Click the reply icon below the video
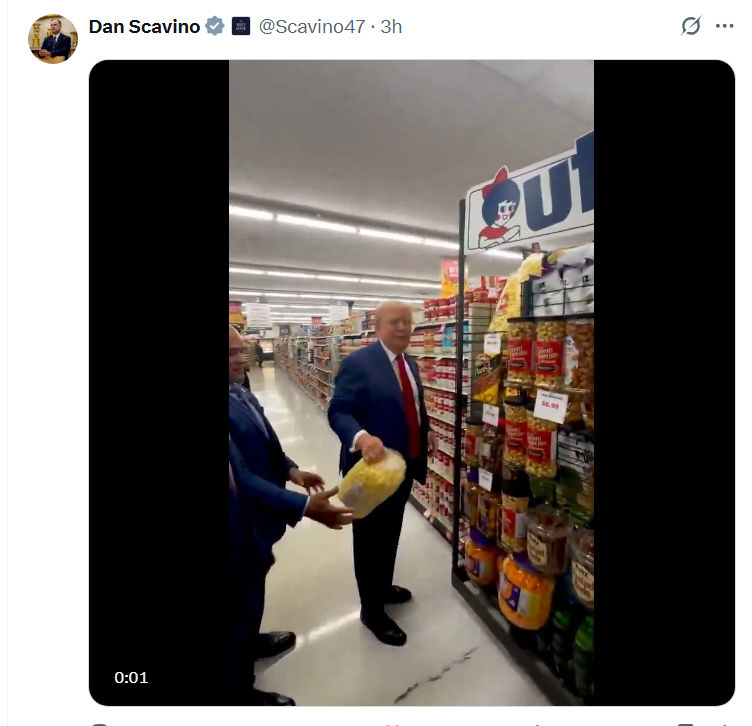The image size is (752, 726). click(98, 724)
